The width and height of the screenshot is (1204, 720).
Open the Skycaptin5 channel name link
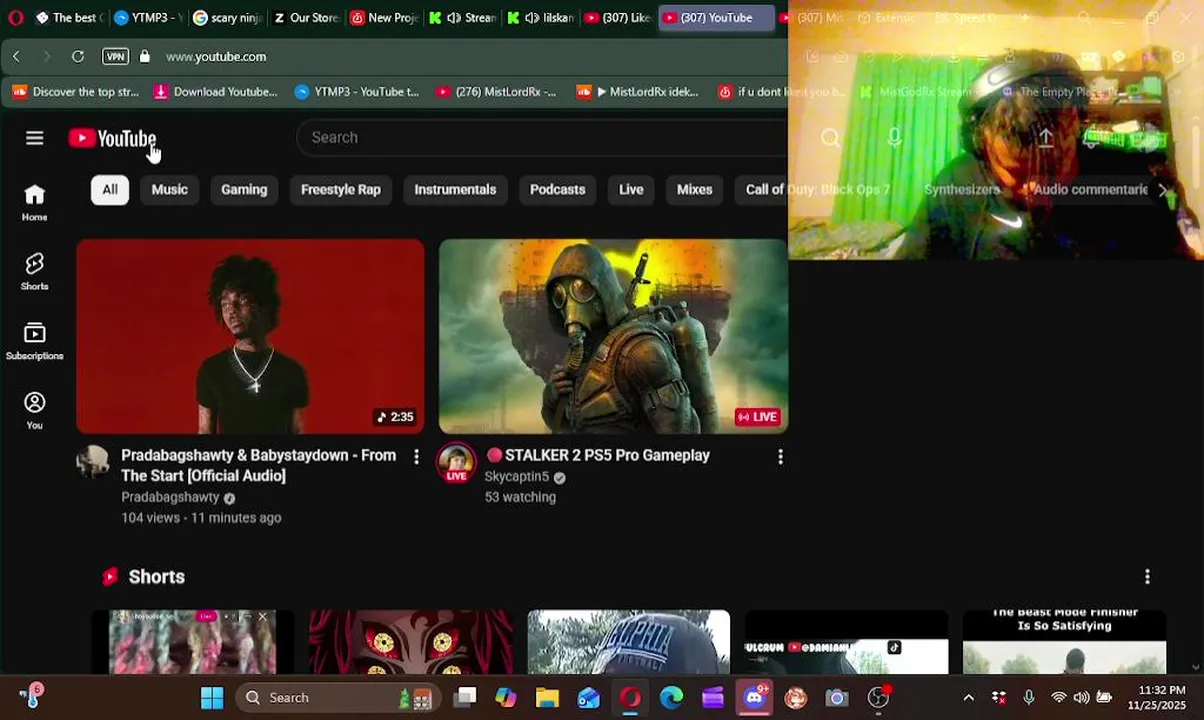pyautogui.click(x=517, y=477)
